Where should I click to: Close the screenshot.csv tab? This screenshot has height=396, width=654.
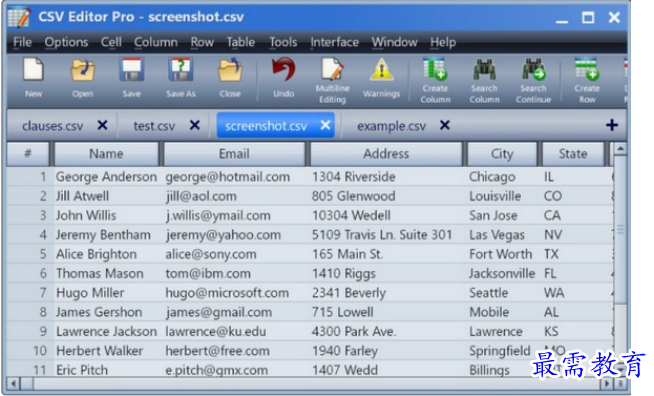click(326, 125)
